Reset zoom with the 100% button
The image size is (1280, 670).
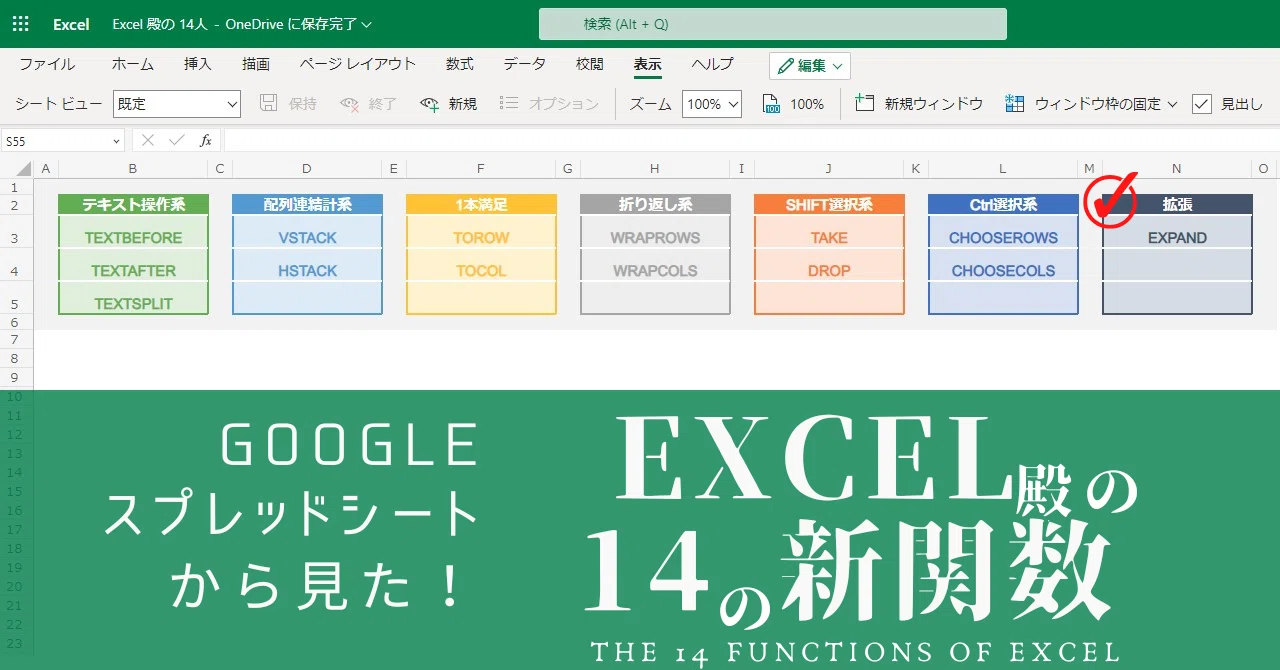click(x=793, y=104)
